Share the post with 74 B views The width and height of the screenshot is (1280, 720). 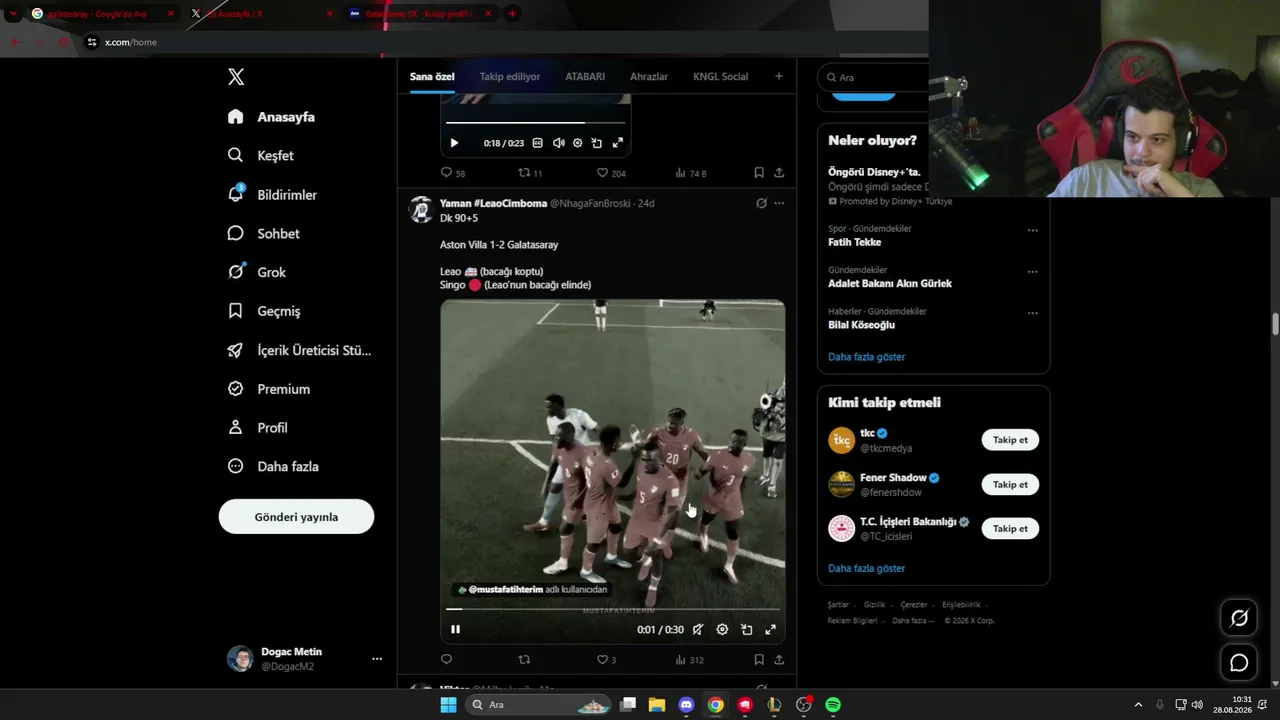(x=779, y=173)
